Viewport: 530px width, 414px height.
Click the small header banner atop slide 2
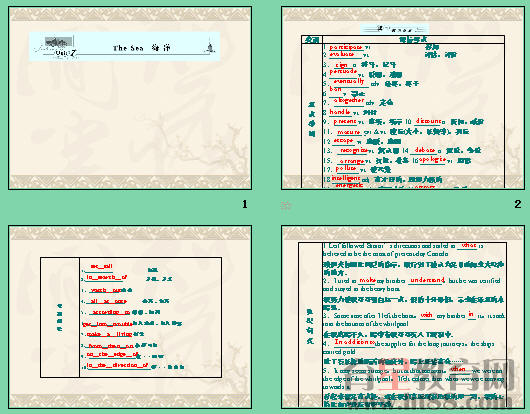[394, 29]
